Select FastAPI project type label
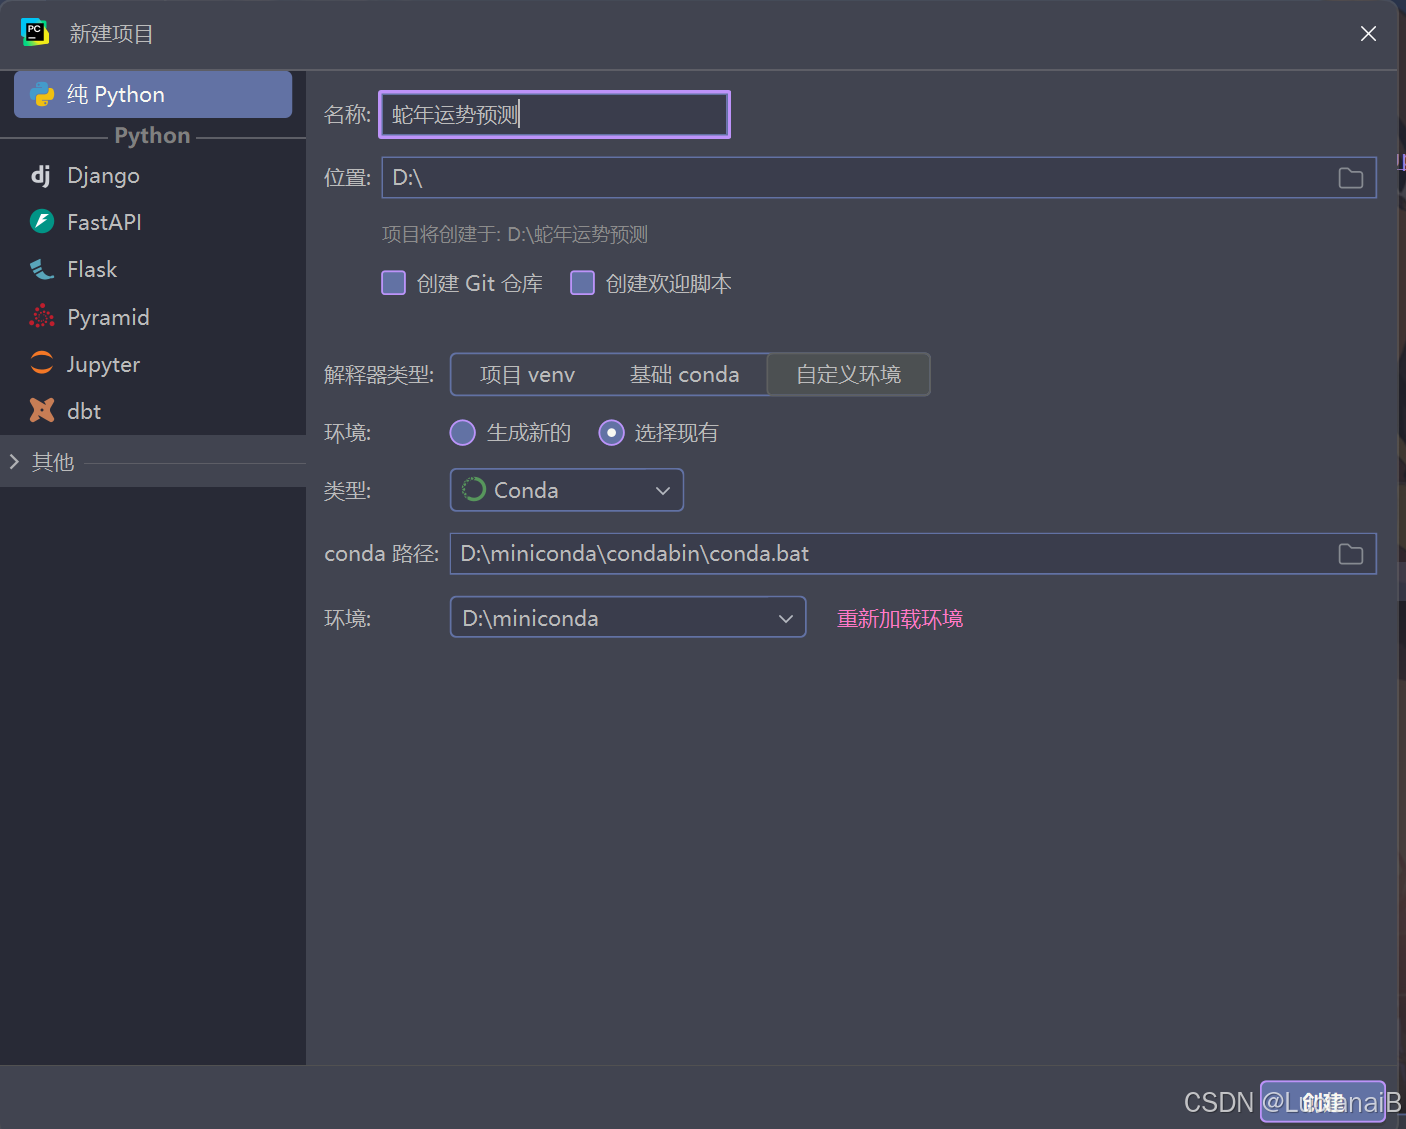1406x1129 pixels. [x=104, y=222]
